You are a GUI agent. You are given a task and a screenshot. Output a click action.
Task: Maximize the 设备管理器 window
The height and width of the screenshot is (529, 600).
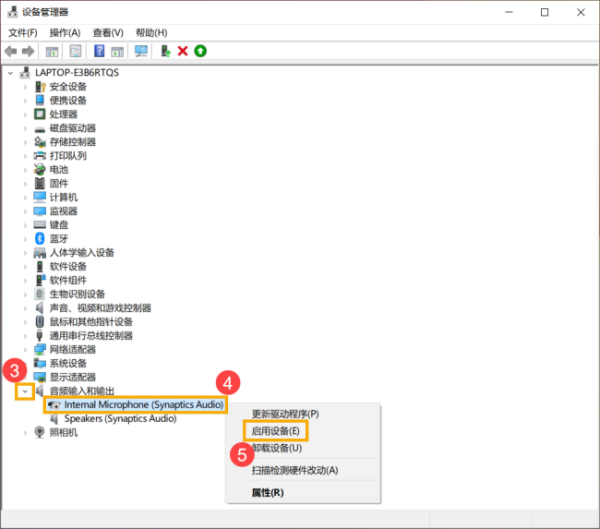(x=545, y=12)
